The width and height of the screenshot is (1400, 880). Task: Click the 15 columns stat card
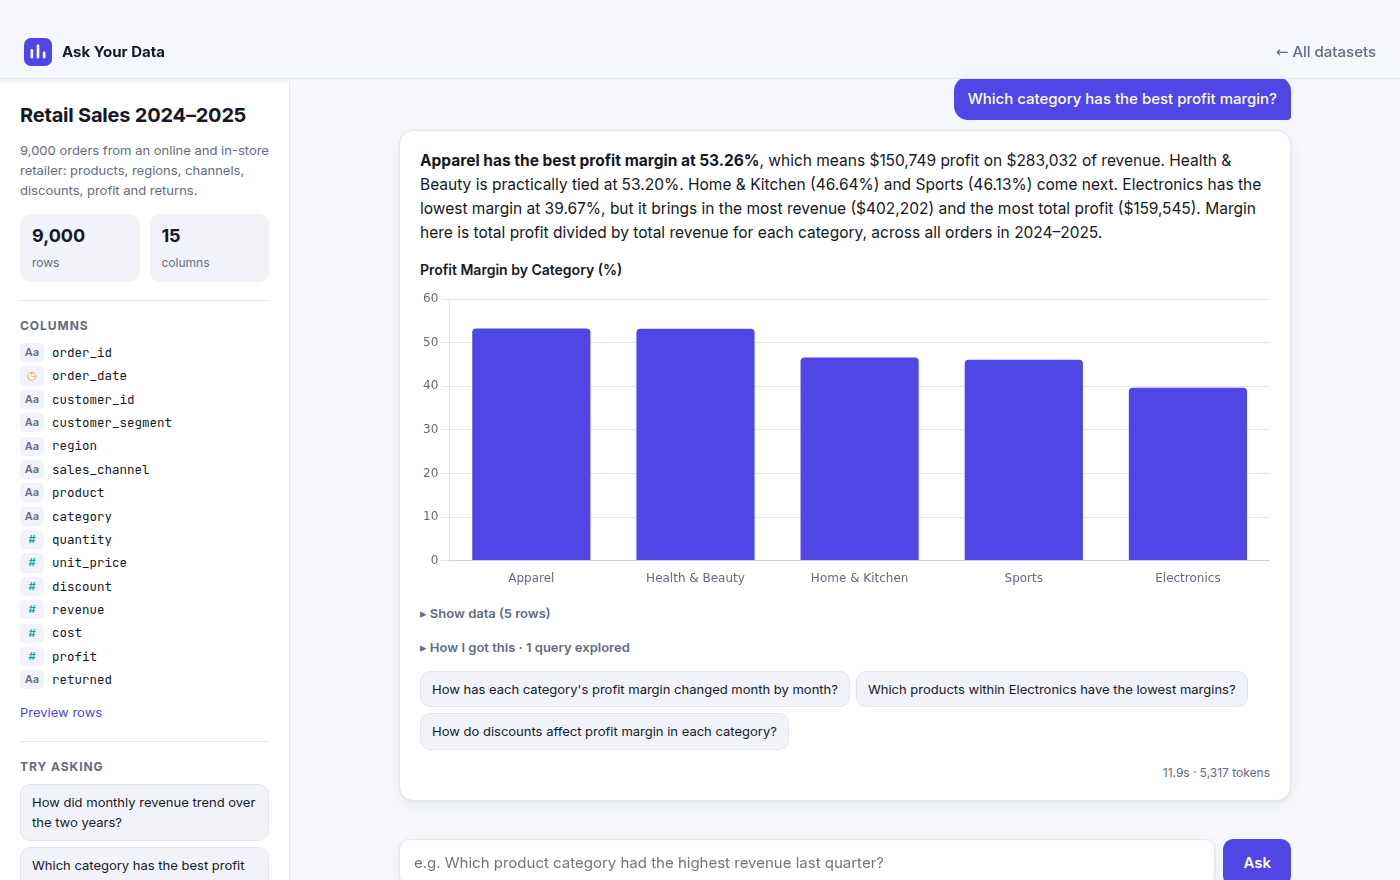209,248
